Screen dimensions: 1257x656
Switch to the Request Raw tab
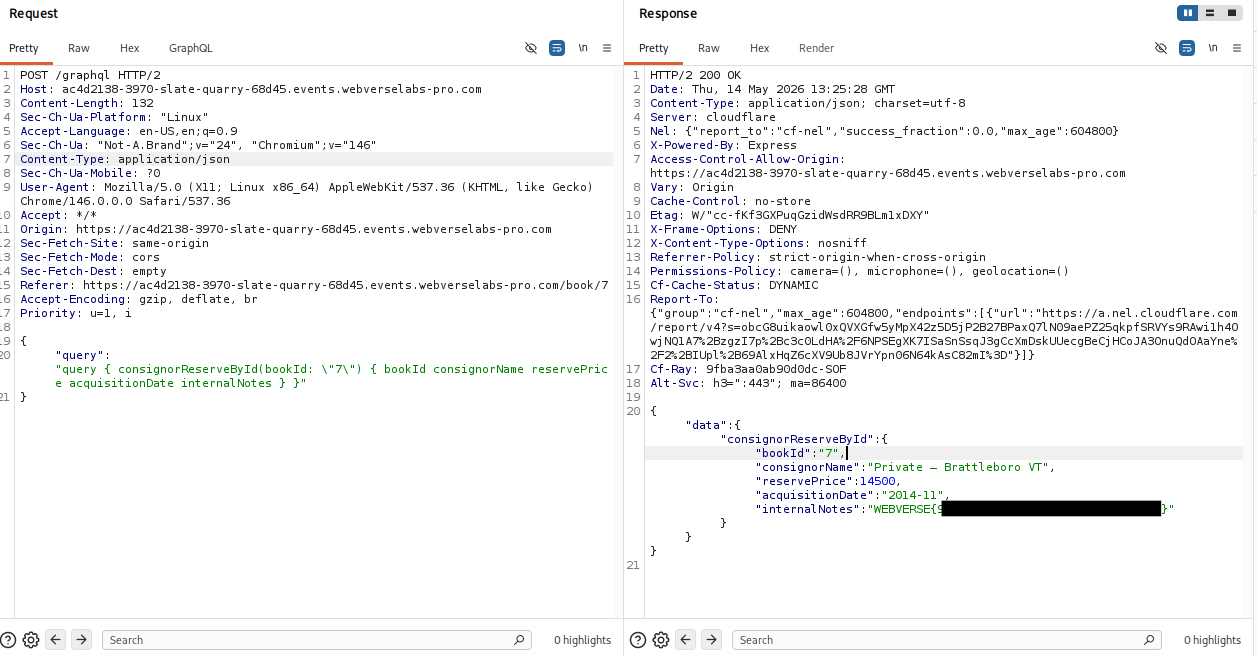79,48
